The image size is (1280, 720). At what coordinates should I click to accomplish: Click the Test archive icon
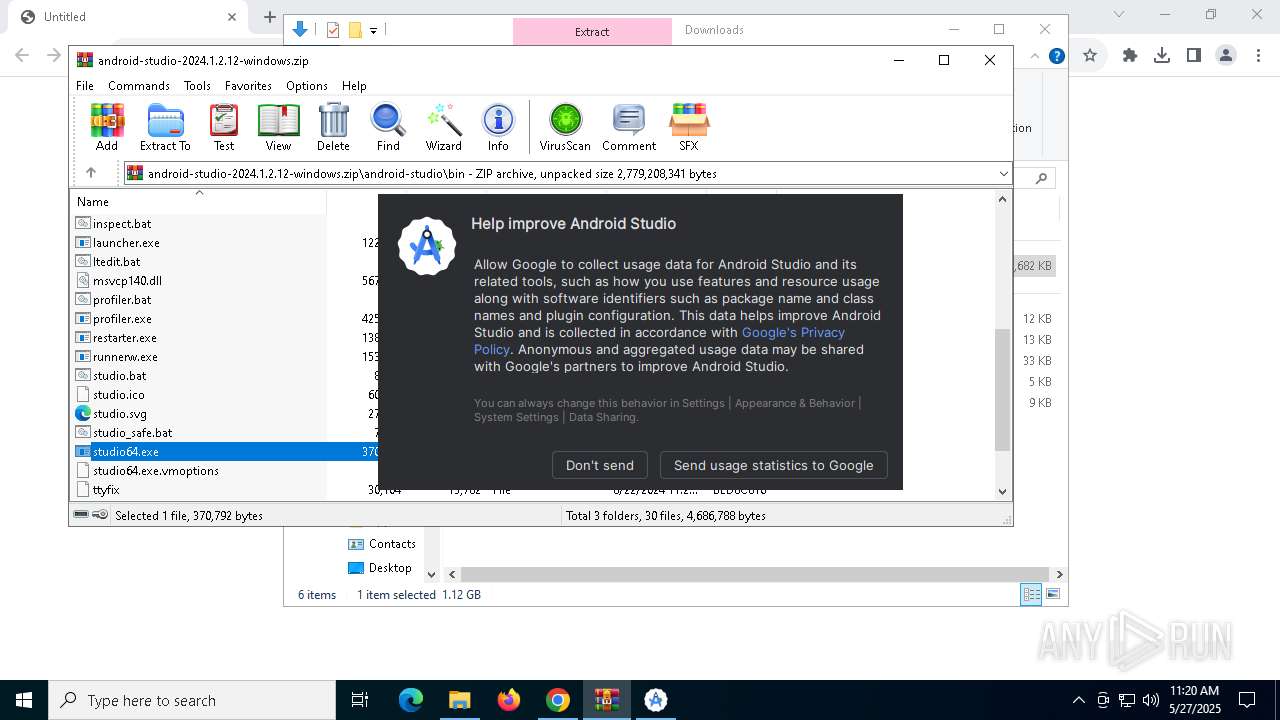224,127
